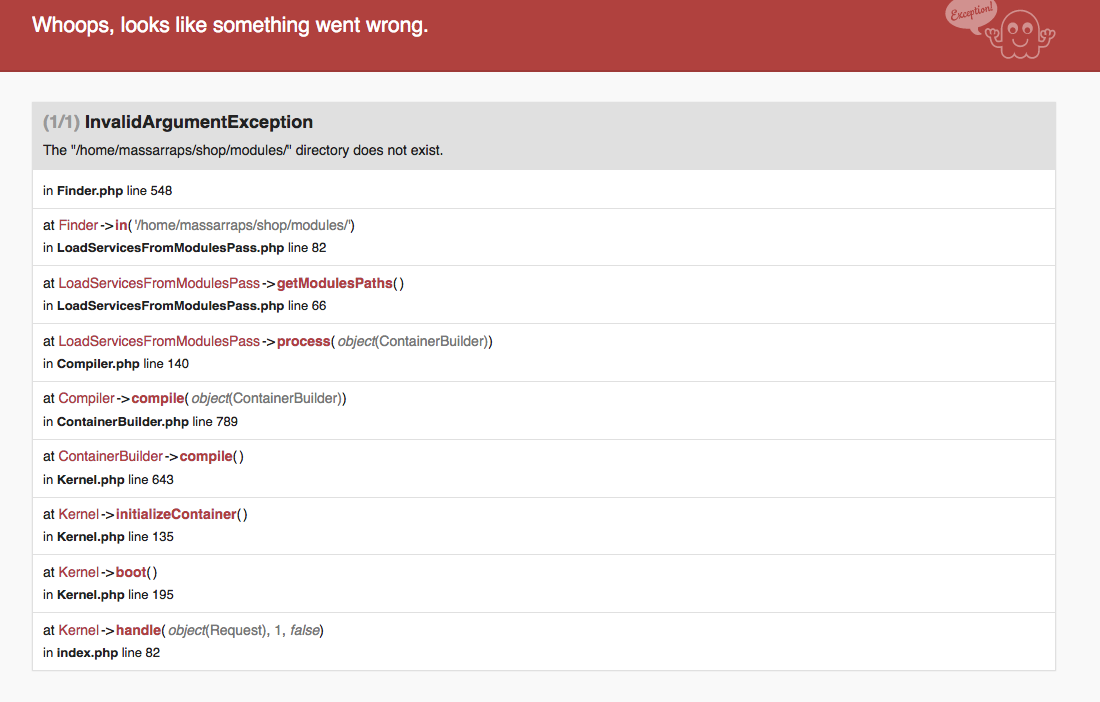
Task: Click the ContainerBuilder class link before compile()
Action: point(110,456)
